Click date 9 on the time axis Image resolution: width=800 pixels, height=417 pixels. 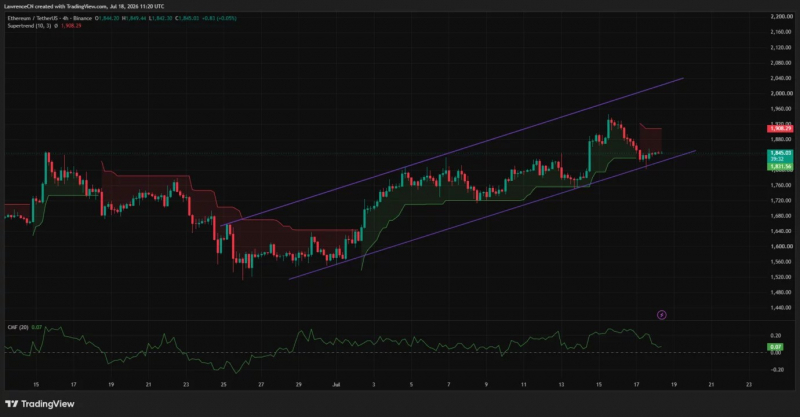pyautogui.click(x=486, y=384)
